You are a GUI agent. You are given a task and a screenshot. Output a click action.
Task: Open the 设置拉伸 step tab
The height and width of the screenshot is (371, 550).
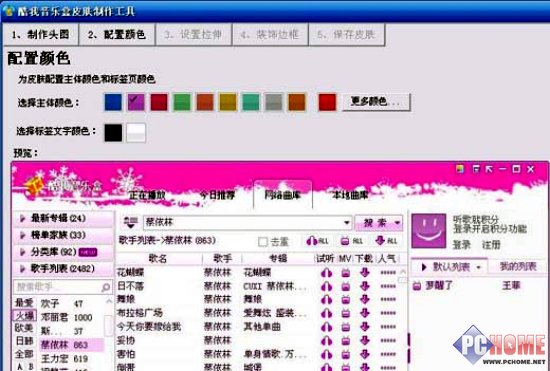click(x=193, y=35)
